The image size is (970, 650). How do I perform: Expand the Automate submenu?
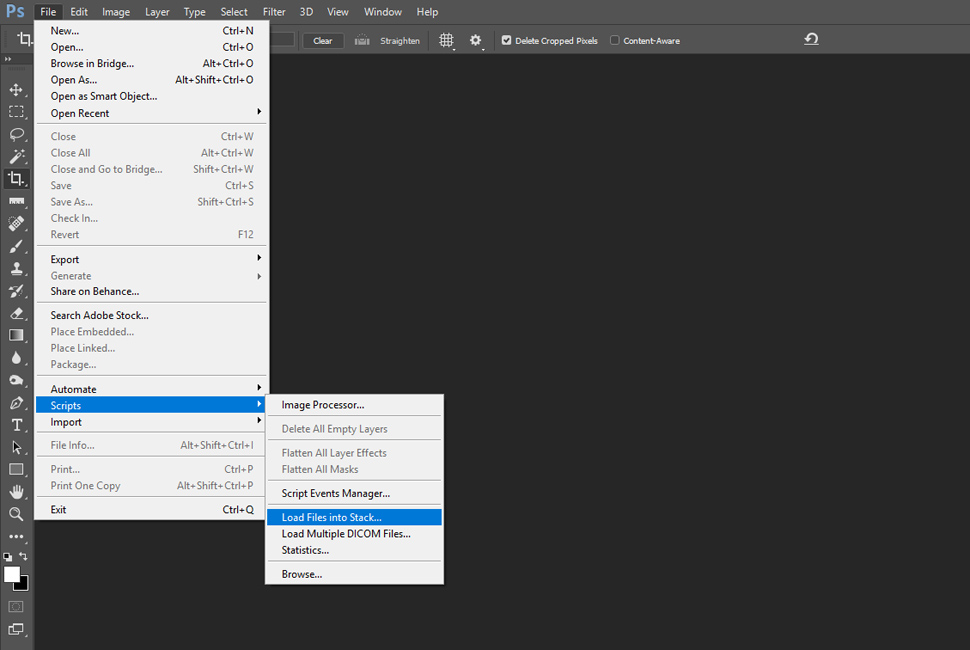point(152,389)
